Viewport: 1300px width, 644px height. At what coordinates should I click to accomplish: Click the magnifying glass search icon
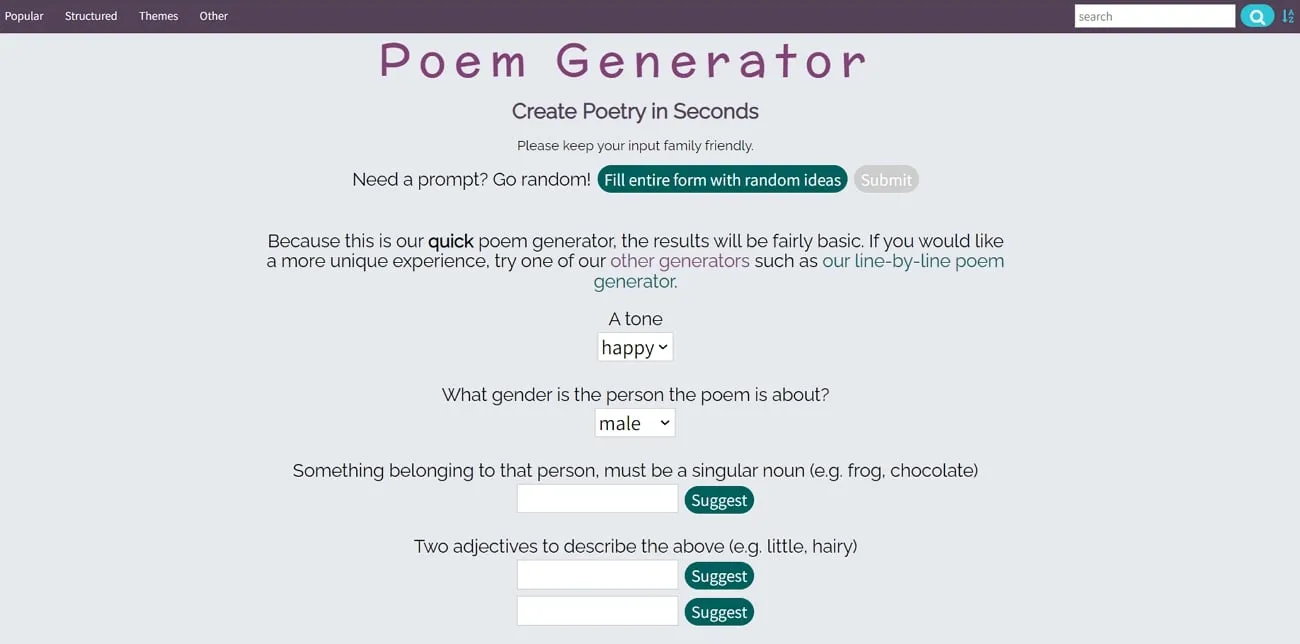(x=1256, y=16)
